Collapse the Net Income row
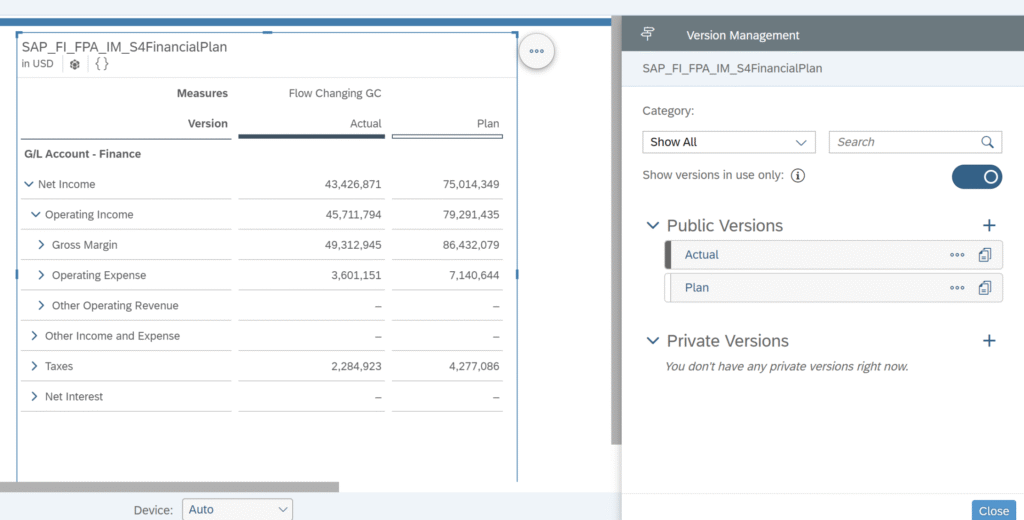1024x520 pixels. coord(29,184)
